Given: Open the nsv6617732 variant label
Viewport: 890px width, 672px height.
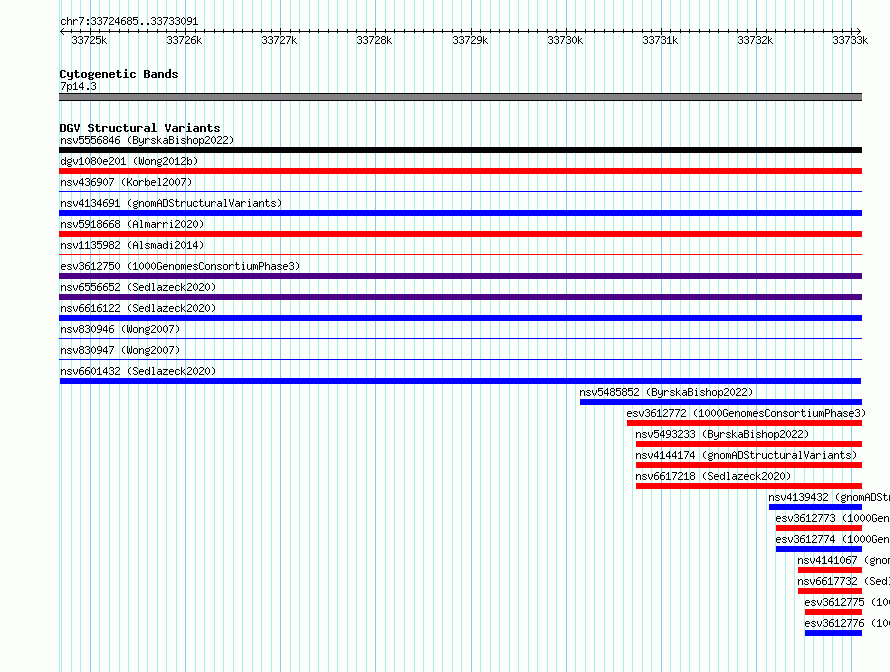Looking at the screenshot, I should [x=843, y=581].
